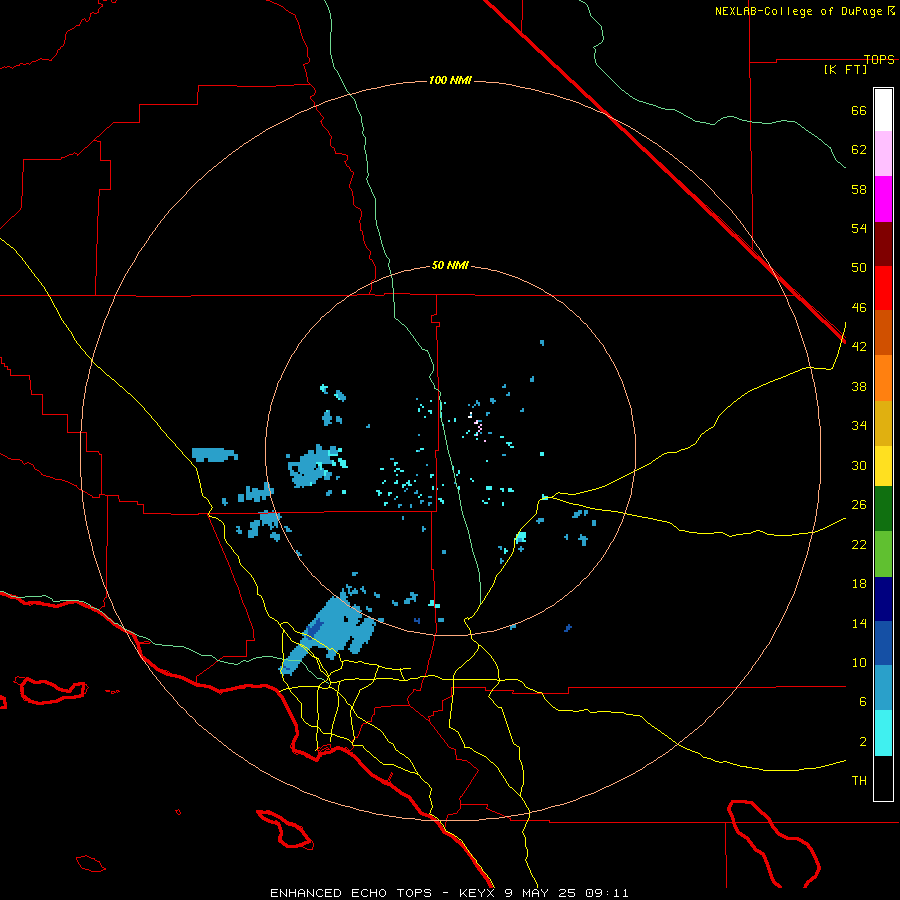Click the '66' legend value
This screenshot has height=900, width=900.
[x=859, y=110]
